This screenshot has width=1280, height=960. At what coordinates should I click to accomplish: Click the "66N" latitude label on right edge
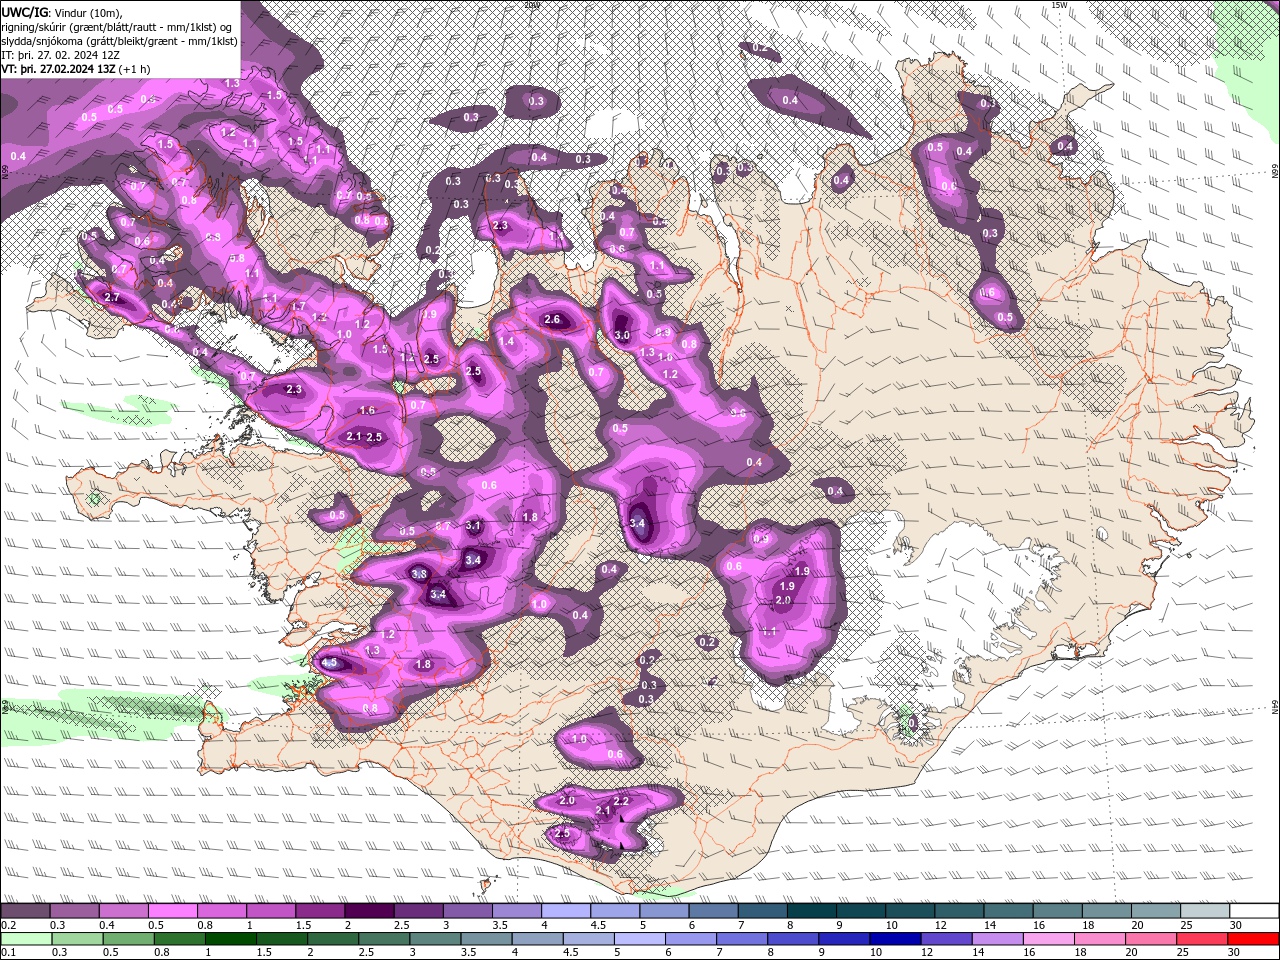click(x=1275, y=171)
